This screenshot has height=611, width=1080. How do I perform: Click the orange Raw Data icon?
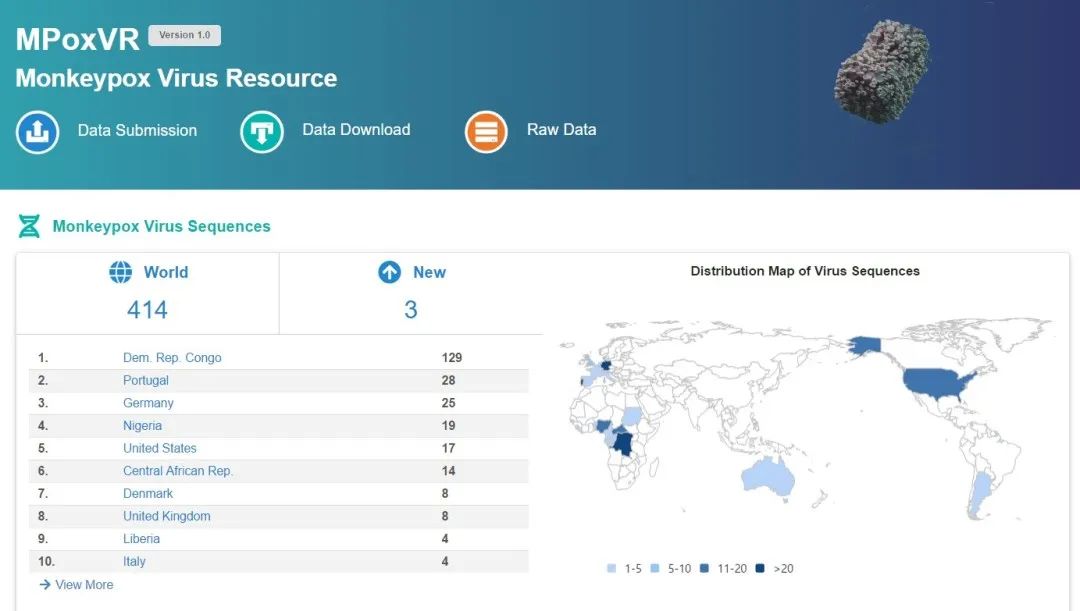pyautogui.click(x=486, y=131)
